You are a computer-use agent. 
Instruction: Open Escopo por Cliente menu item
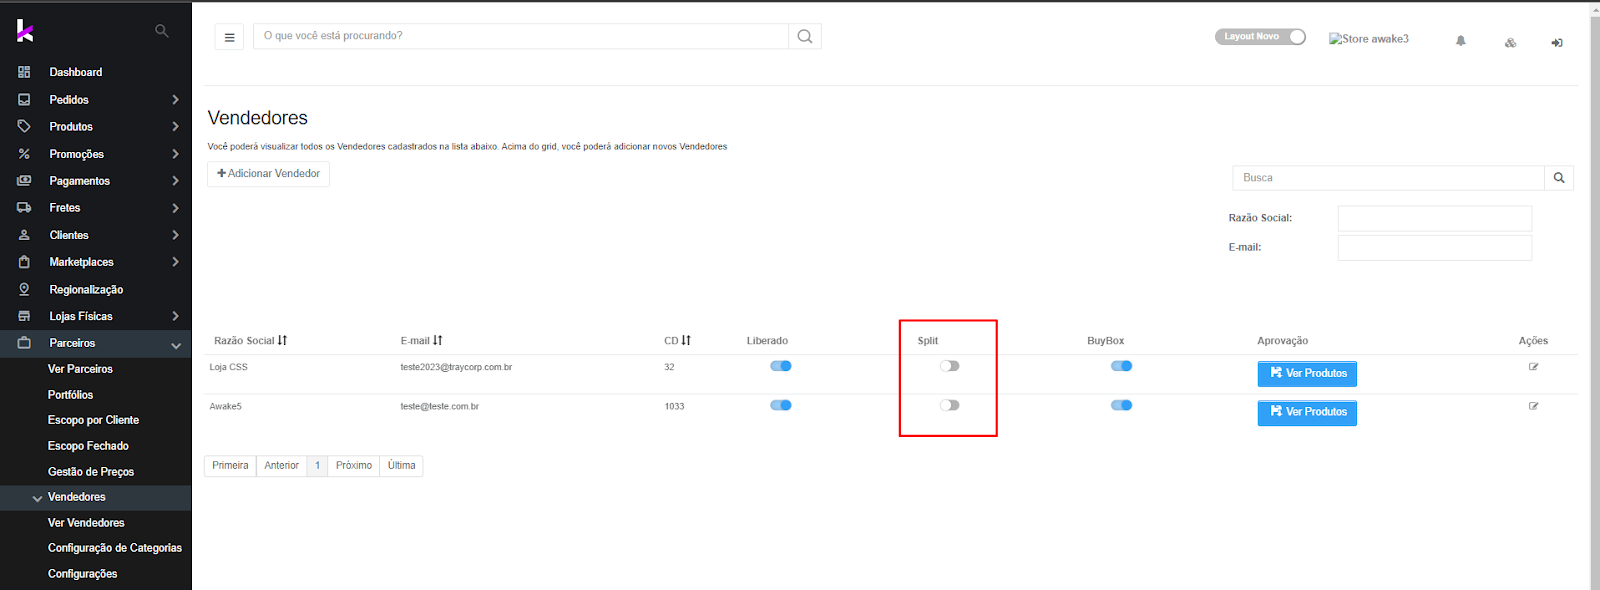pyautogui.click(x=93, y=420)
